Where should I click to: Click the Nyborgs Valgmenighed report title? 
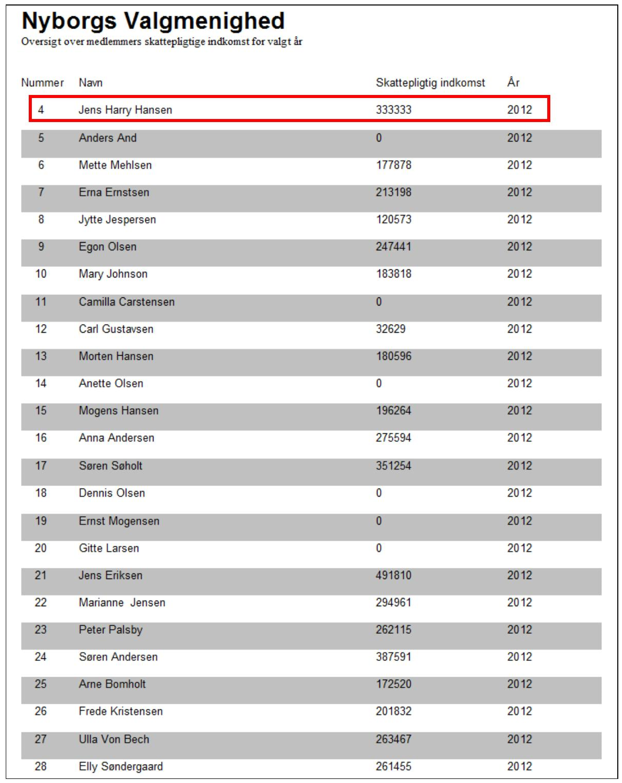[x=153, y=21]
